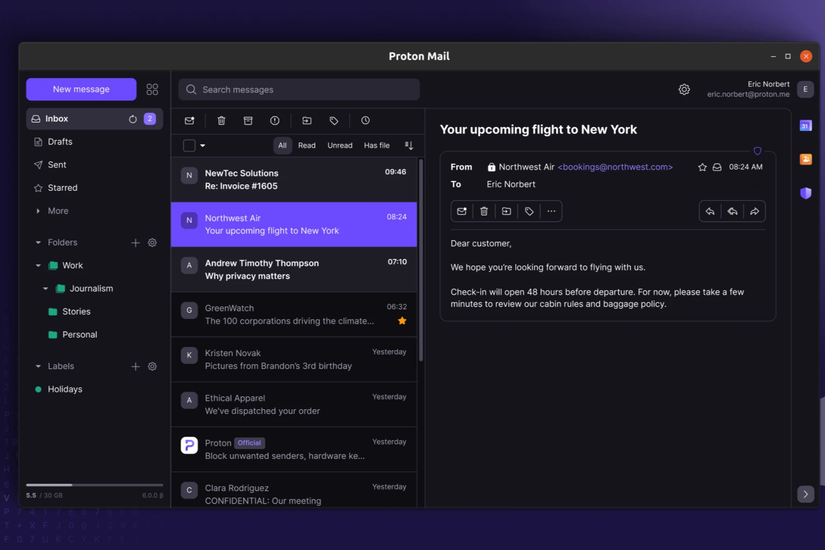Open Kristen Novak's birthday pictures email
Image resolution: width=825 pixels, height=550 pixels.
(x=294, y=359)
